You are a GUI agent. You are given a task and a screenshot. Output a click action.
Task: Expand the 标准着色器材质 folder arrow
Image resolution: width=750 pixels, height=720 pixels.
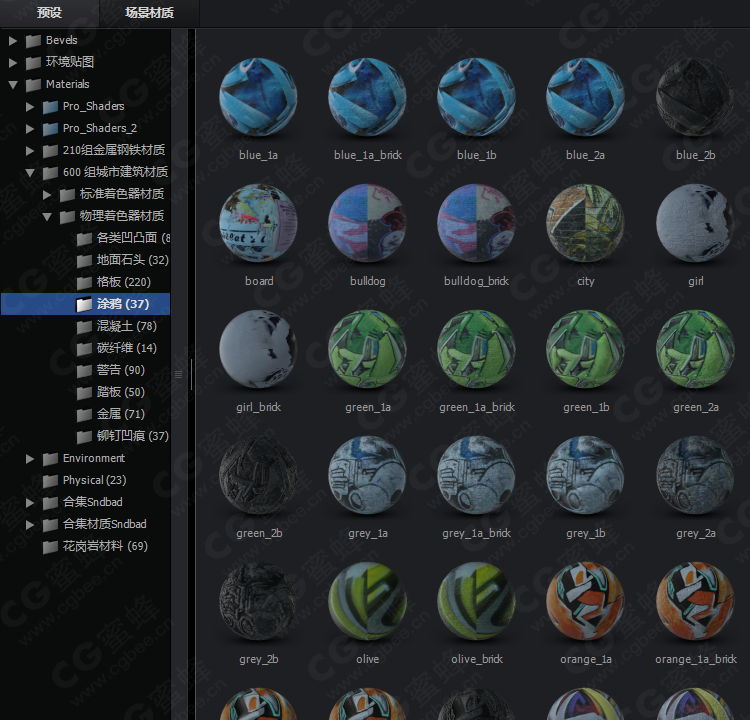(47, 195)
